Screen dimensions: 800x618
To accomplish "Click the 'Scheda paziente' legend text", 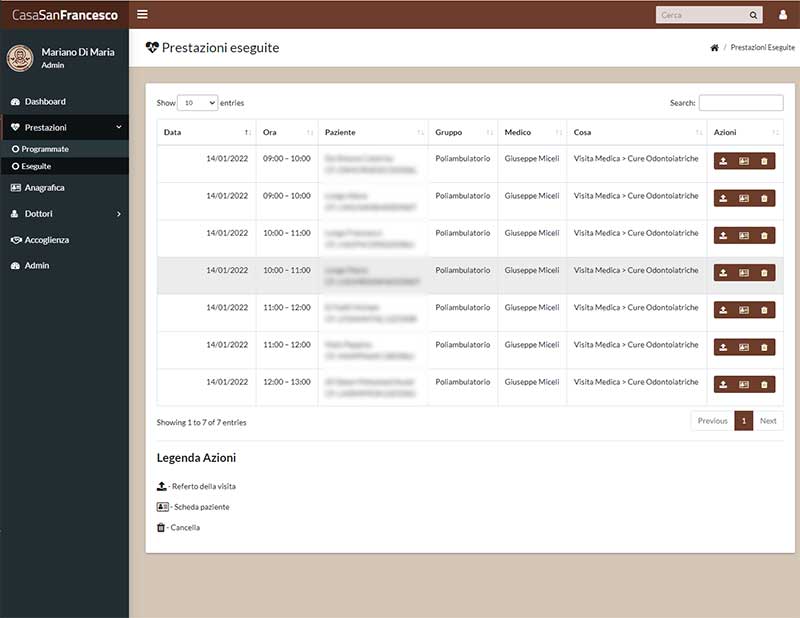I will (202, 507).
